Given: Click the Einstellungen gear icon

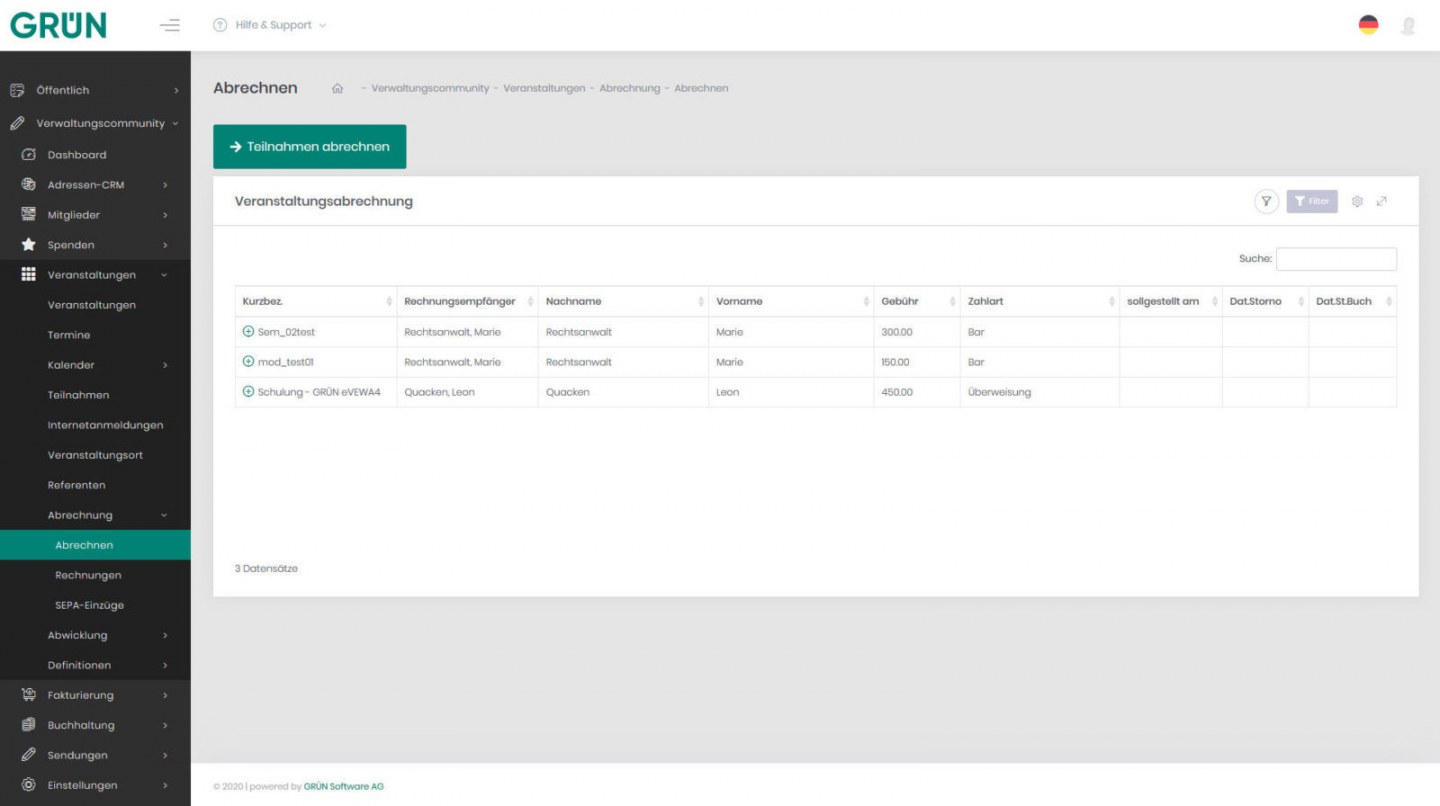Looking at the screenshot, I should coord(28,784).
